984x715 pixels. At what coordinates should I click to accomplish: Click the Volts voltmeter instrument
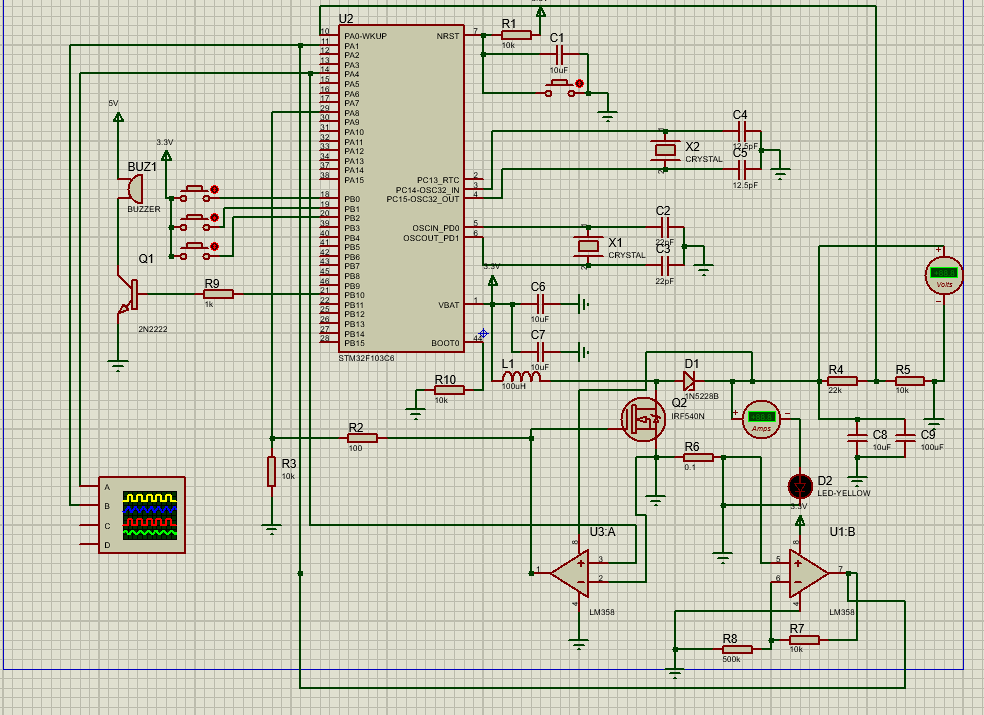coord(944,275)
